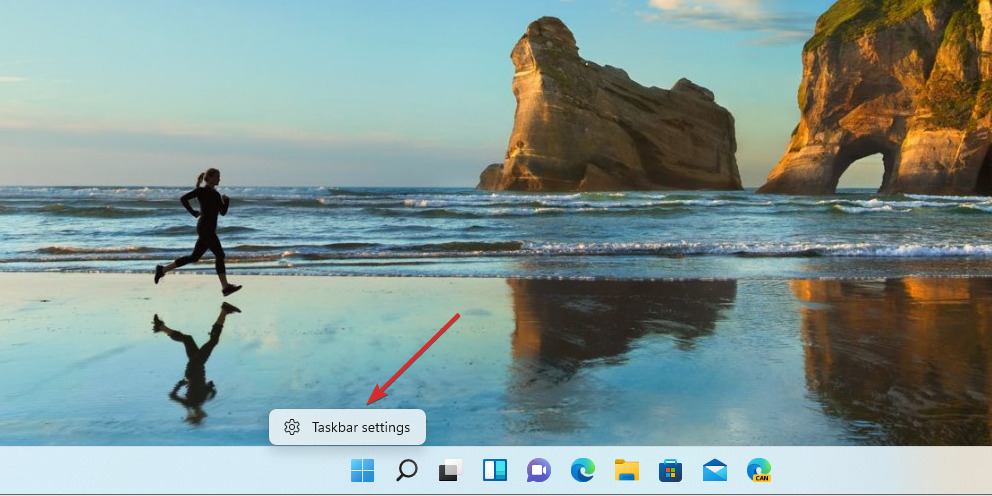Click the gear icon in the Taskbar settings popup
Screen dimensions: 992x496
point(291,428)
